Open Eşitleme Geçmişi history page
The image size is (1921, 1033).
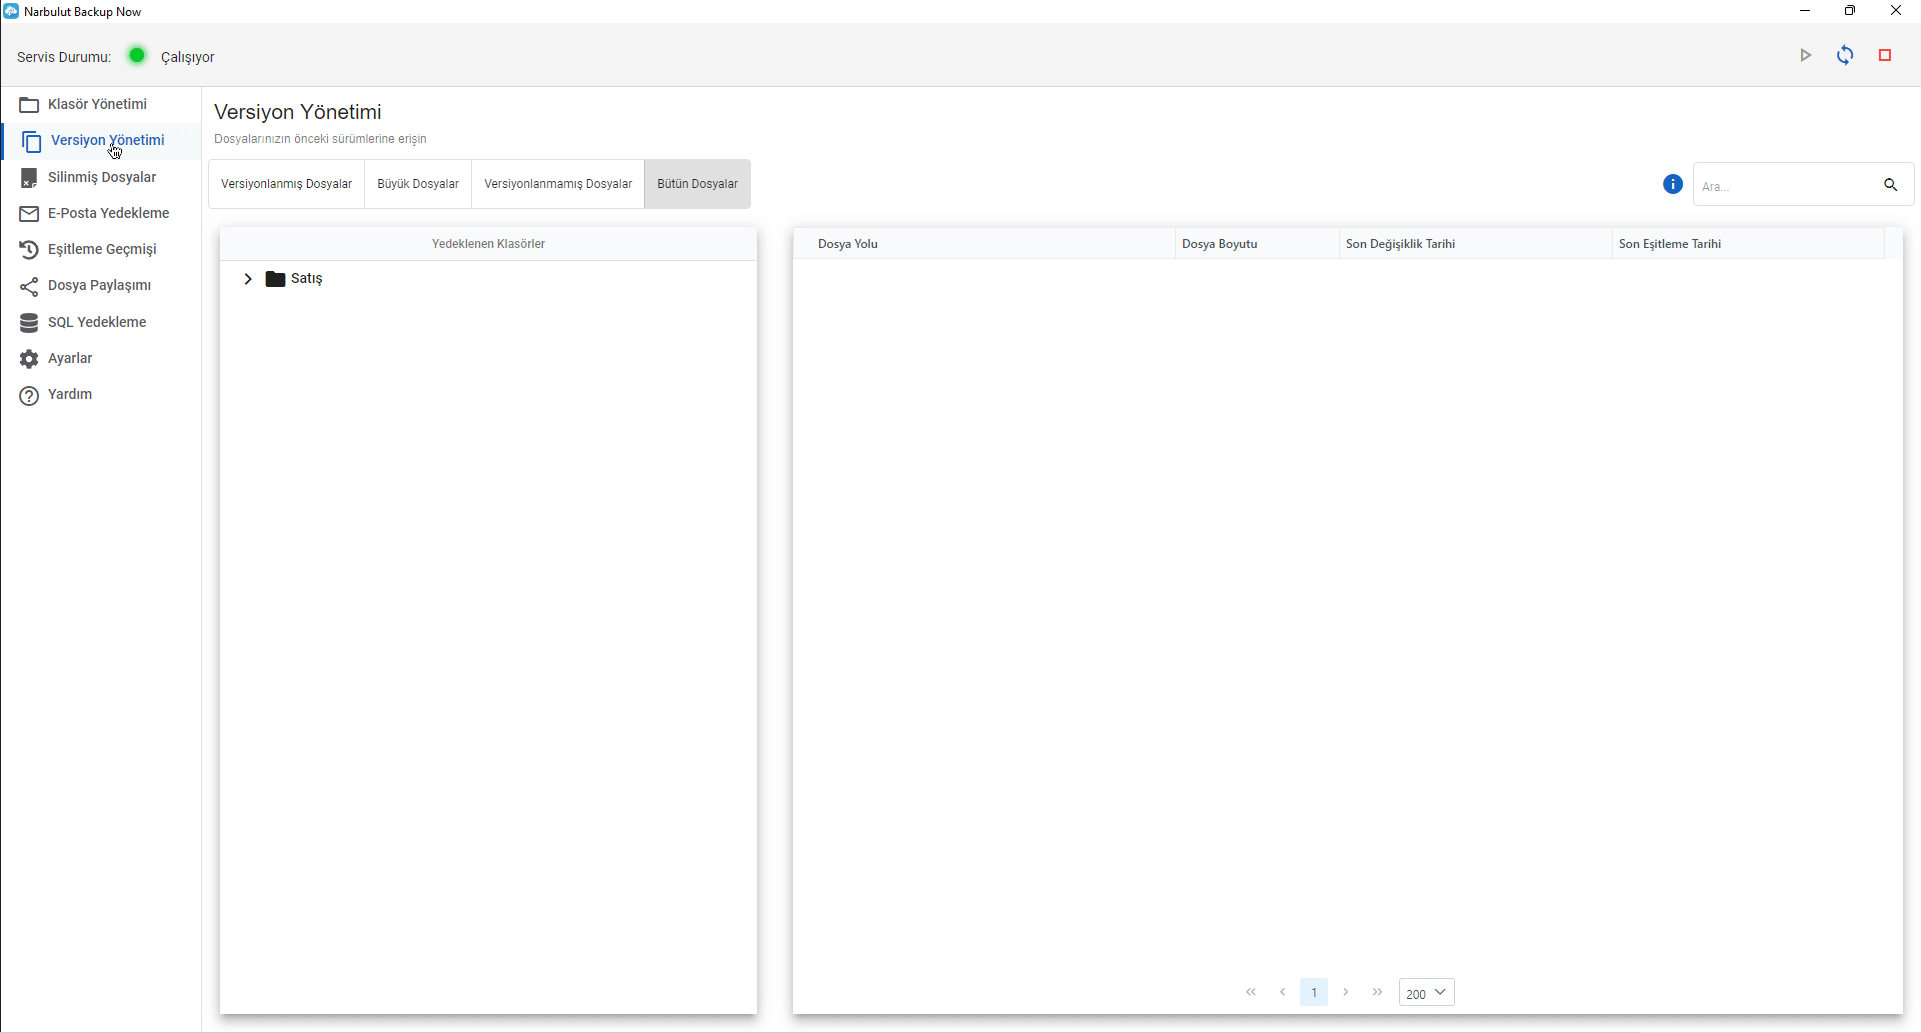point(101,249)
